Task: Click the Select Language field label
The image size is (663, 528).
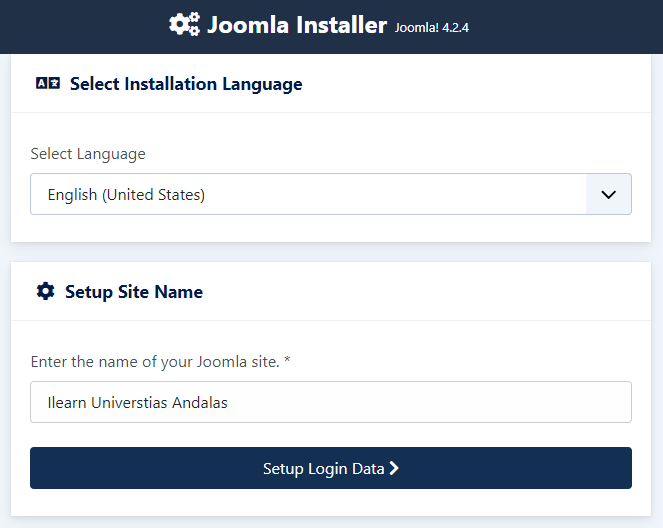Action: 88,154
